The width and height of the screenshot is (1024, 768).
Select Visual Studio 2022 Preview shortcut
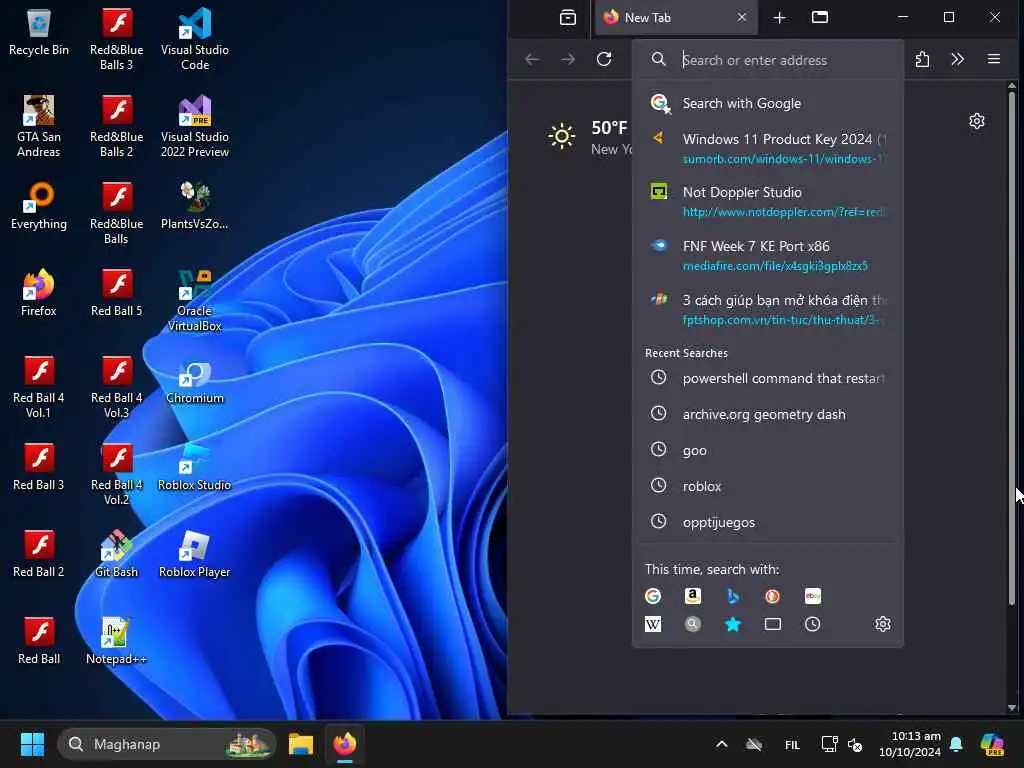[195, 126]
